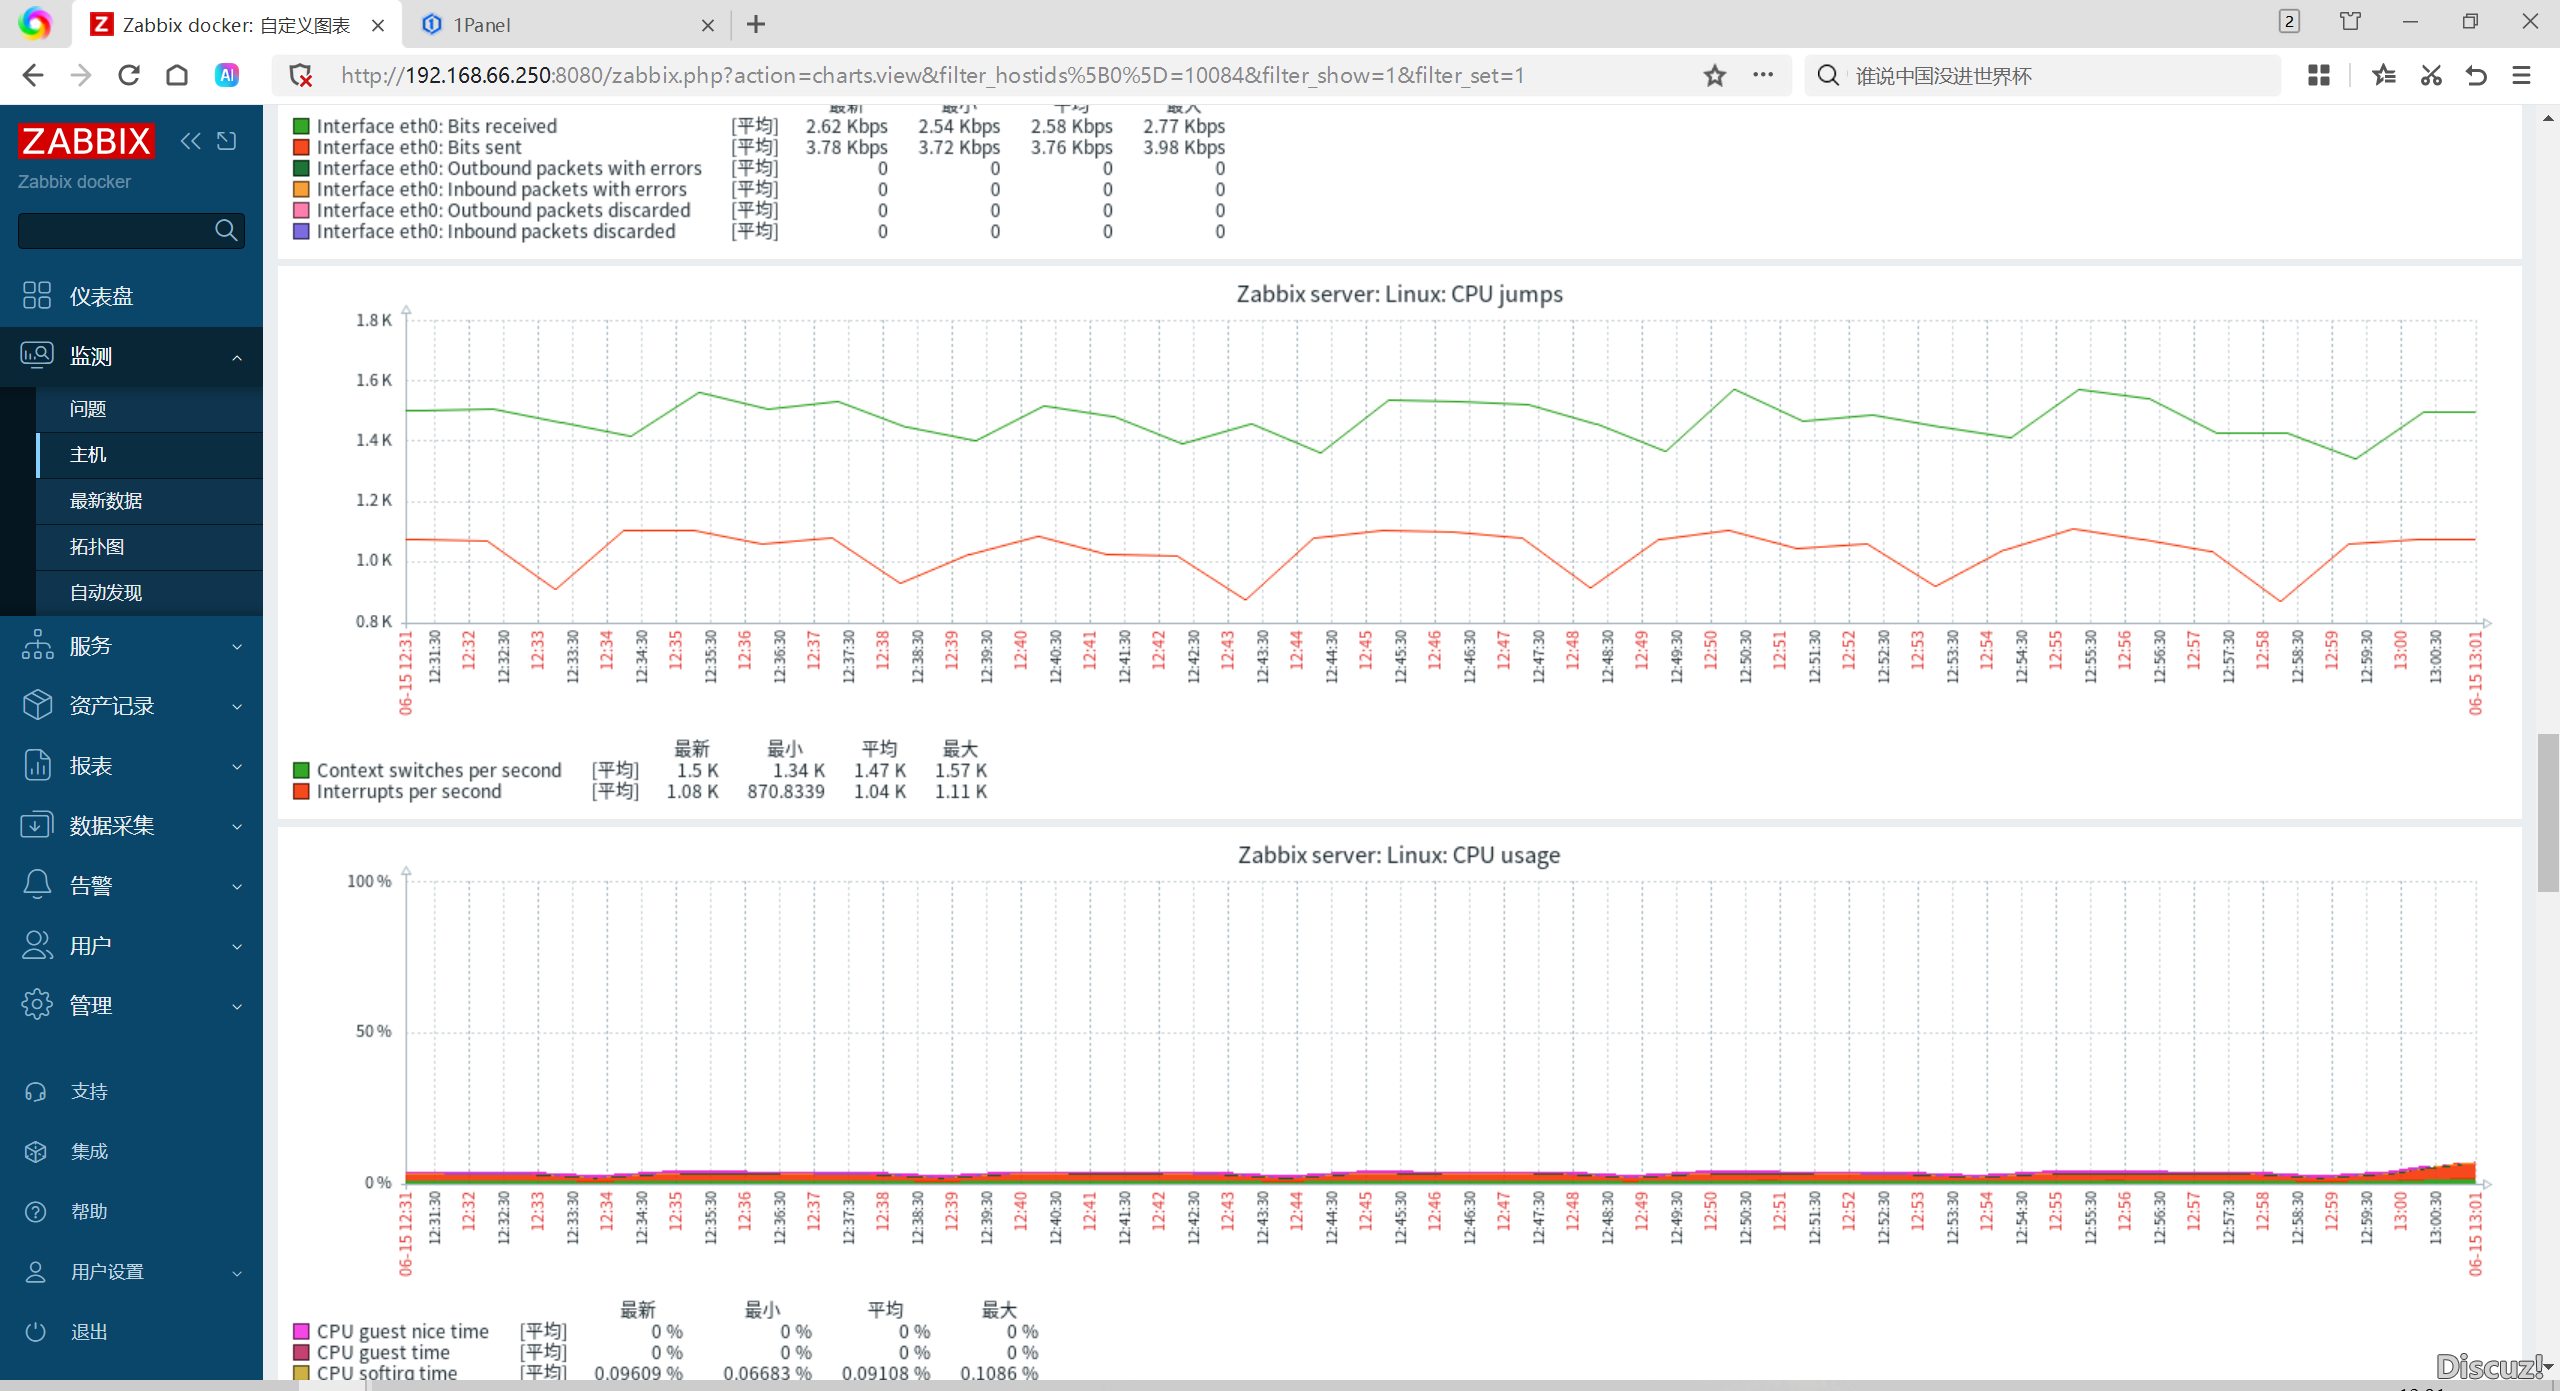Expand the 数据采集 menu section chevron
The image size is (2560, 1391).
pos(237,827)
